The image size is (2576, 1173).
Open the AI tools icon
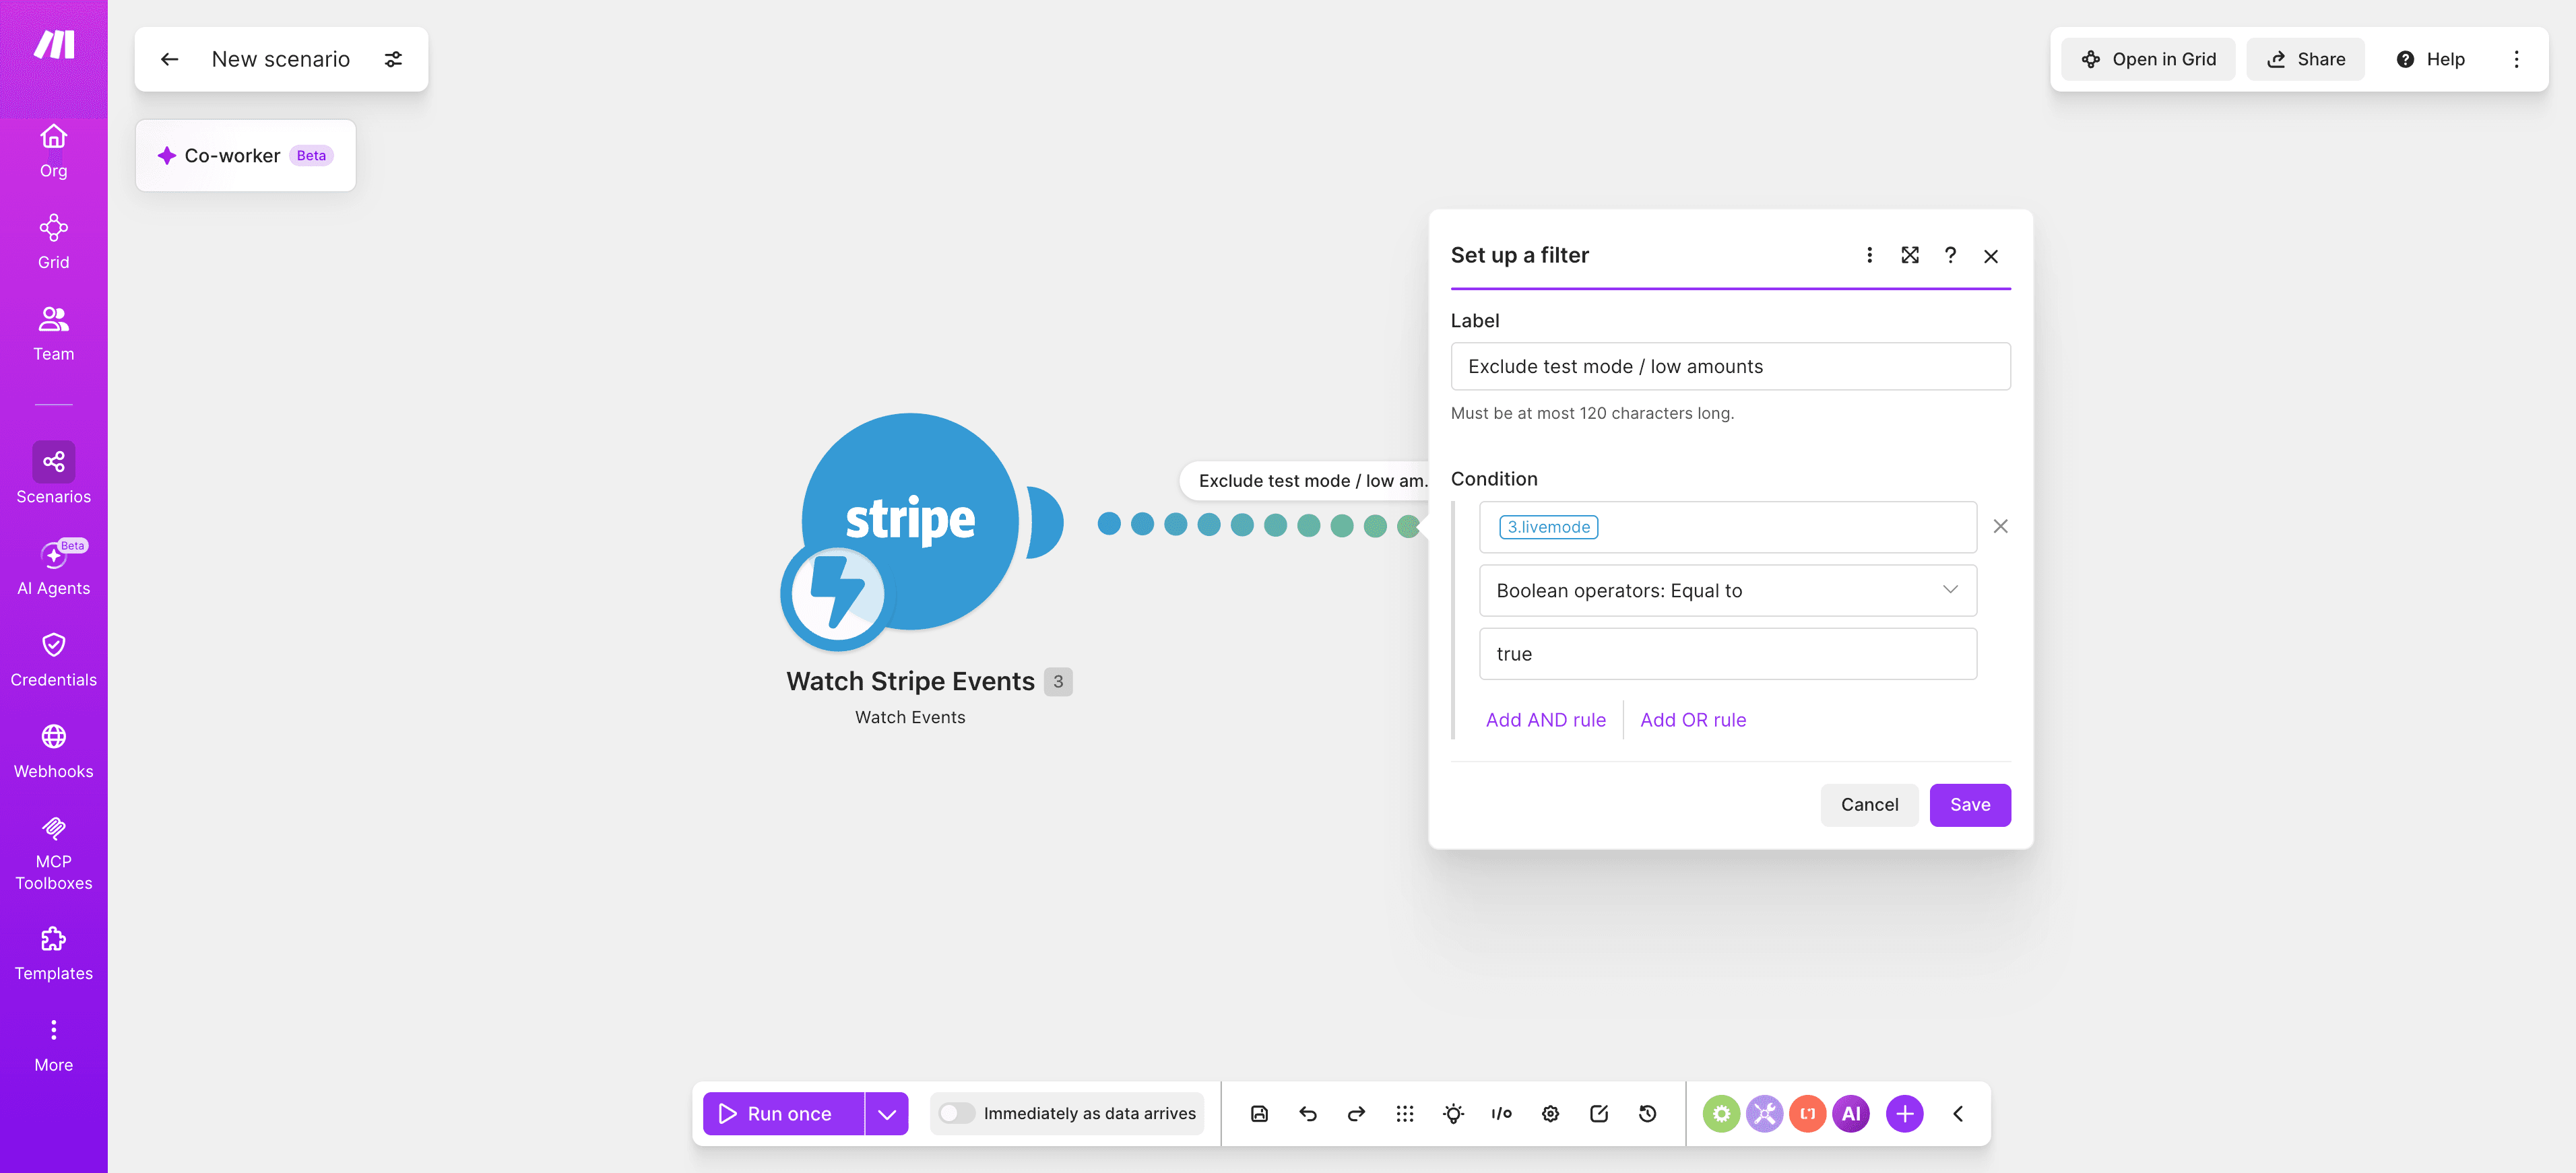1851,1114
